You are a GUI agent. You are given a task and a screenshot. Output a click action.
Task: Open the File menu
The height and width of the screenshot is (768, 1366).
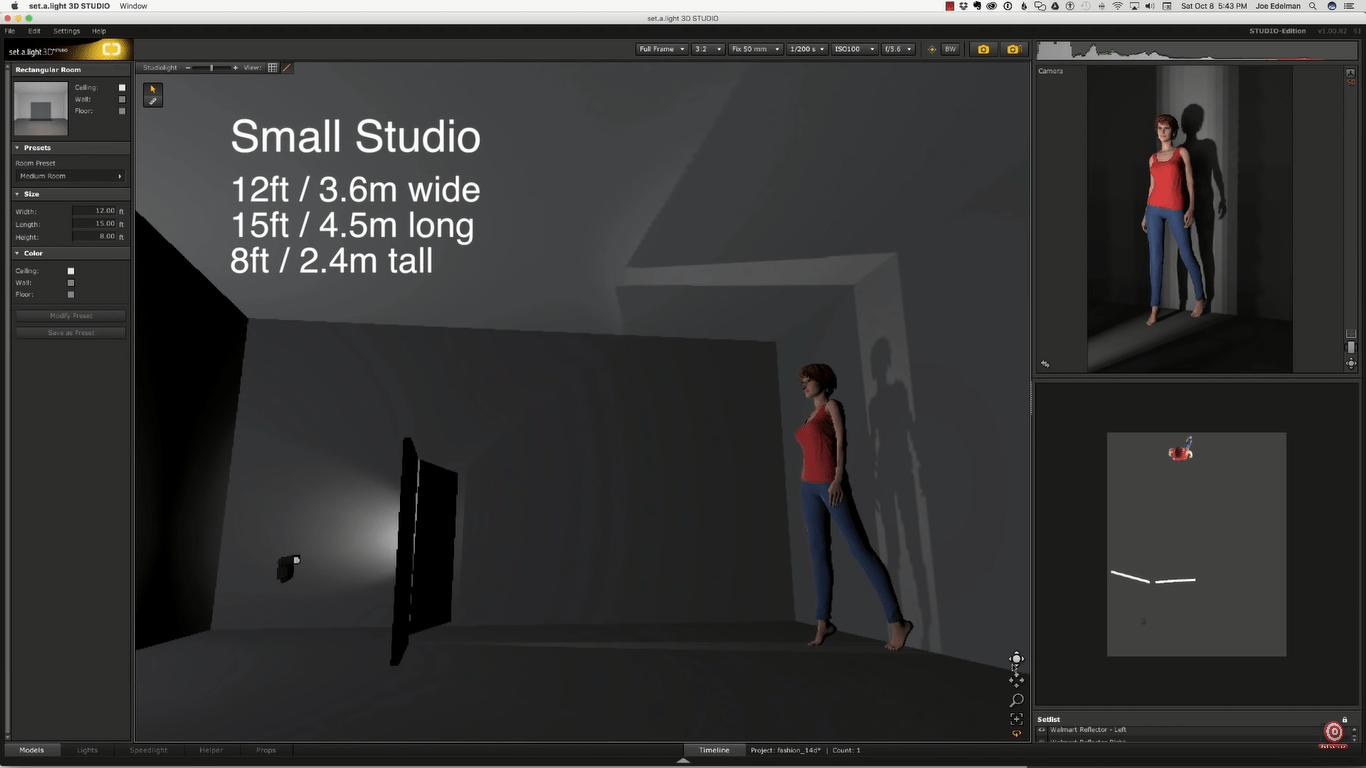click(10, 31)
